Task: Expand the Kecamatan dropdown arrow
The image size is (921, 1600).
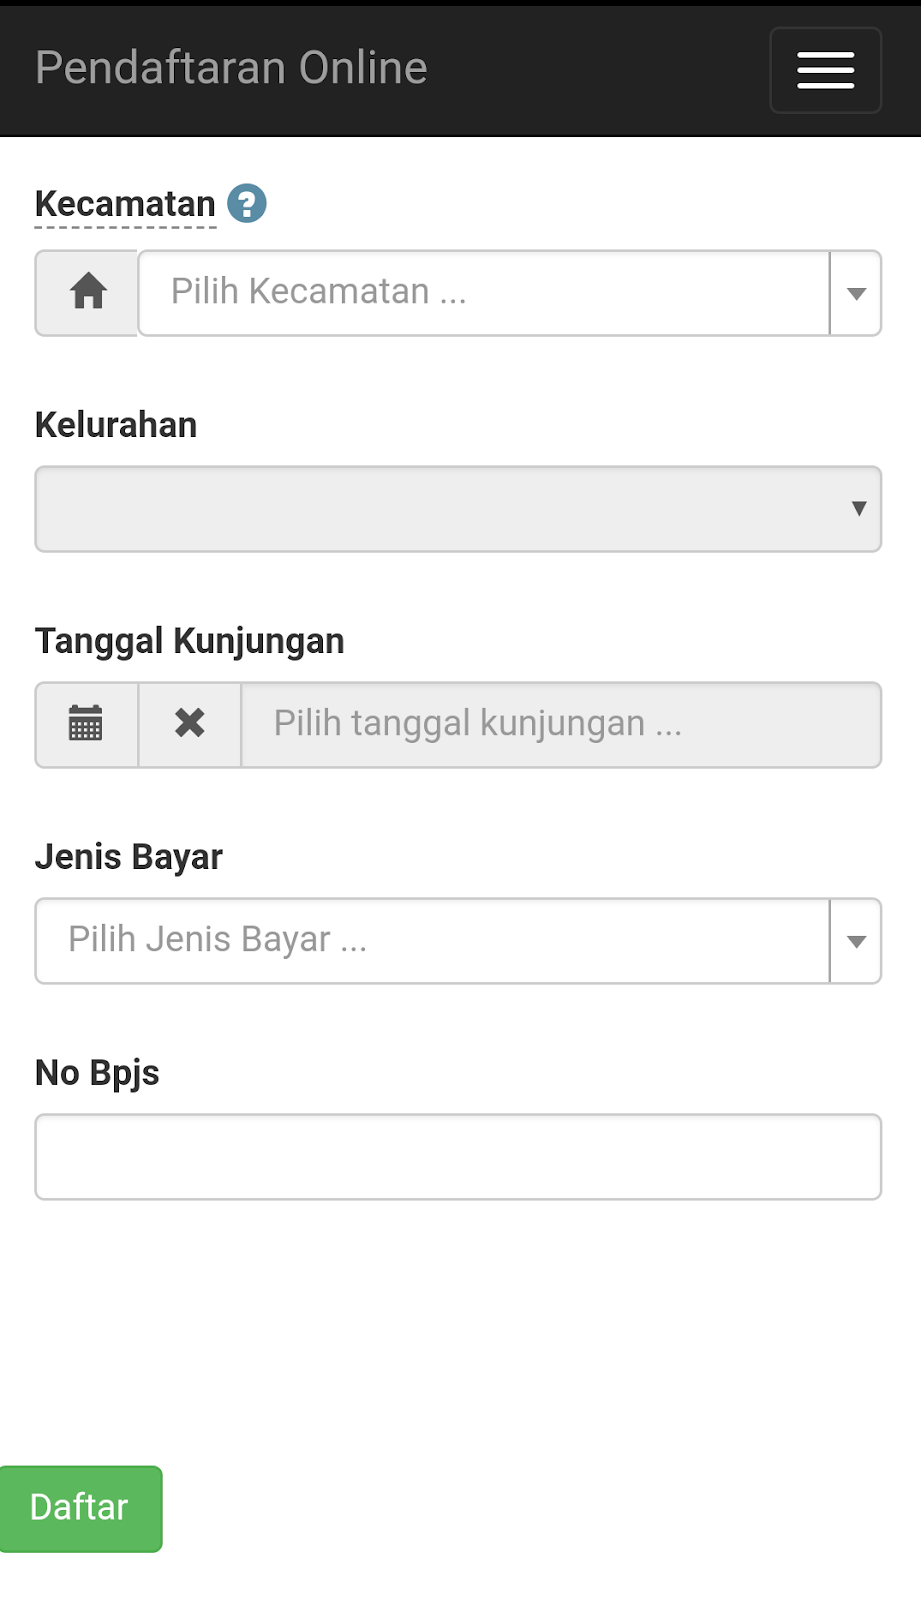Action: [856, 293]
